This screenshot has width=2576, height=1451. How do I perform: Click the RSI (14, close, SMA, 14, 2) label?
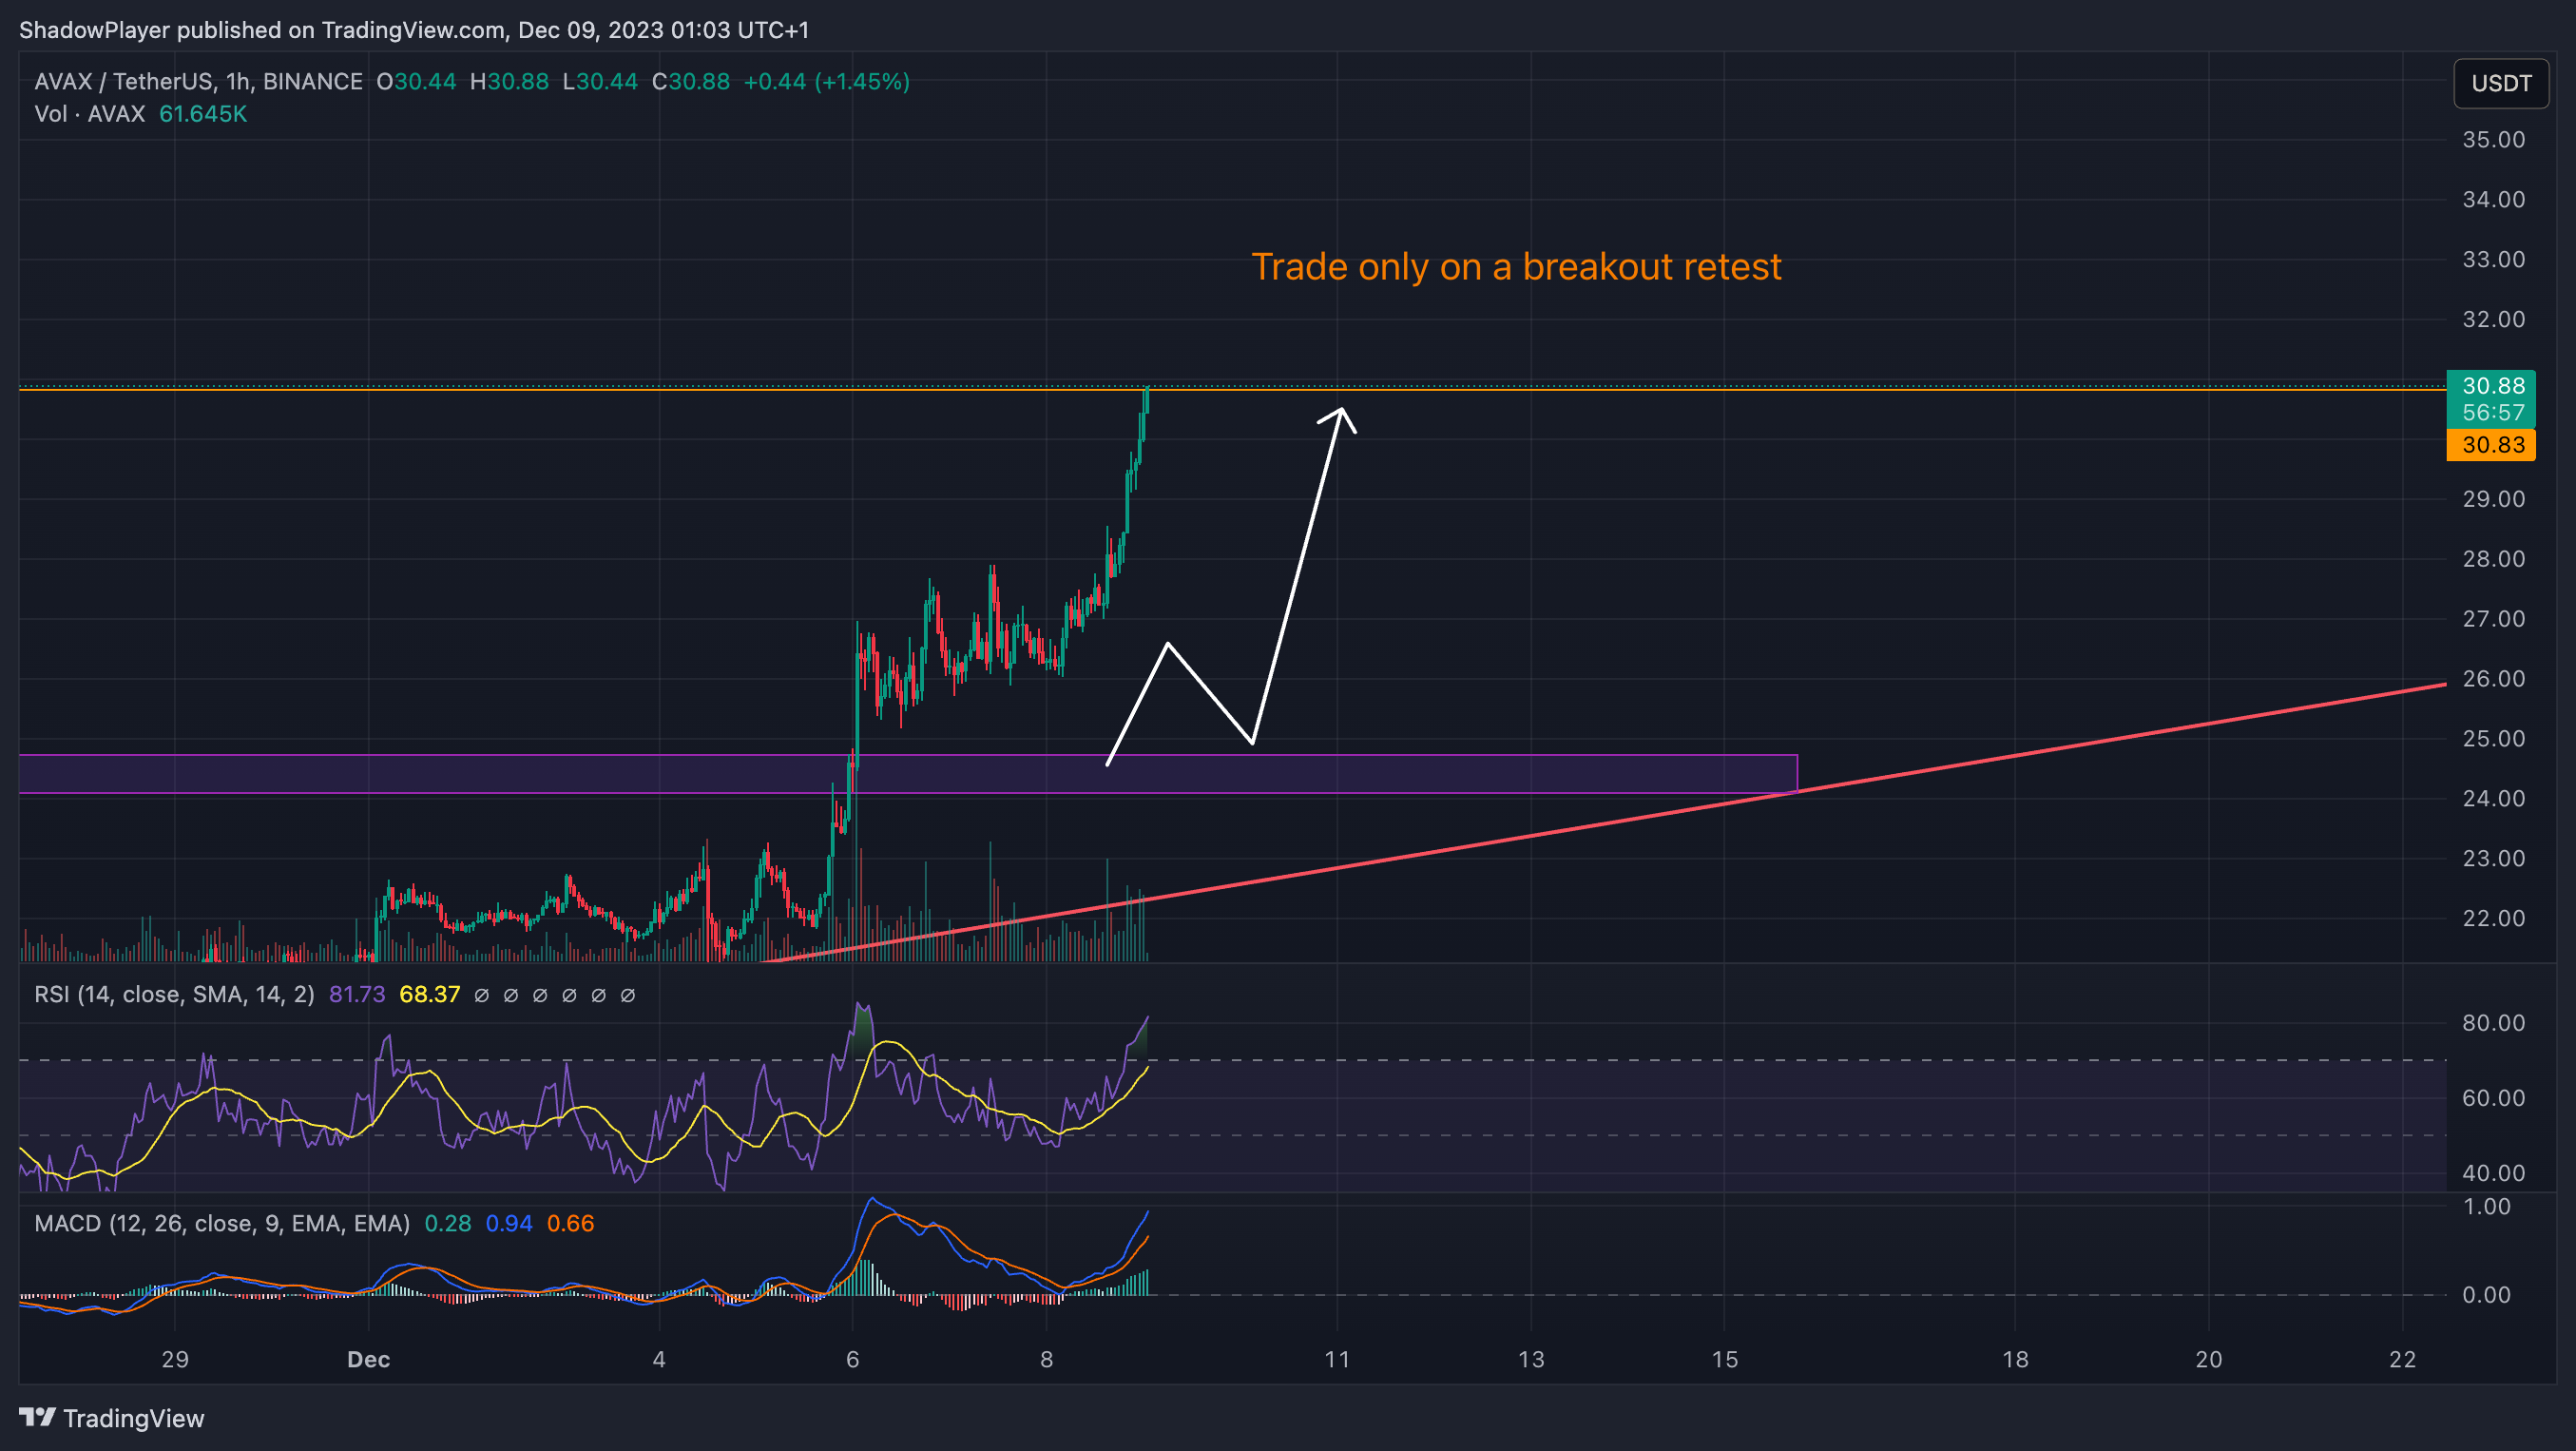pyautogui.click(x=174, y=994)
